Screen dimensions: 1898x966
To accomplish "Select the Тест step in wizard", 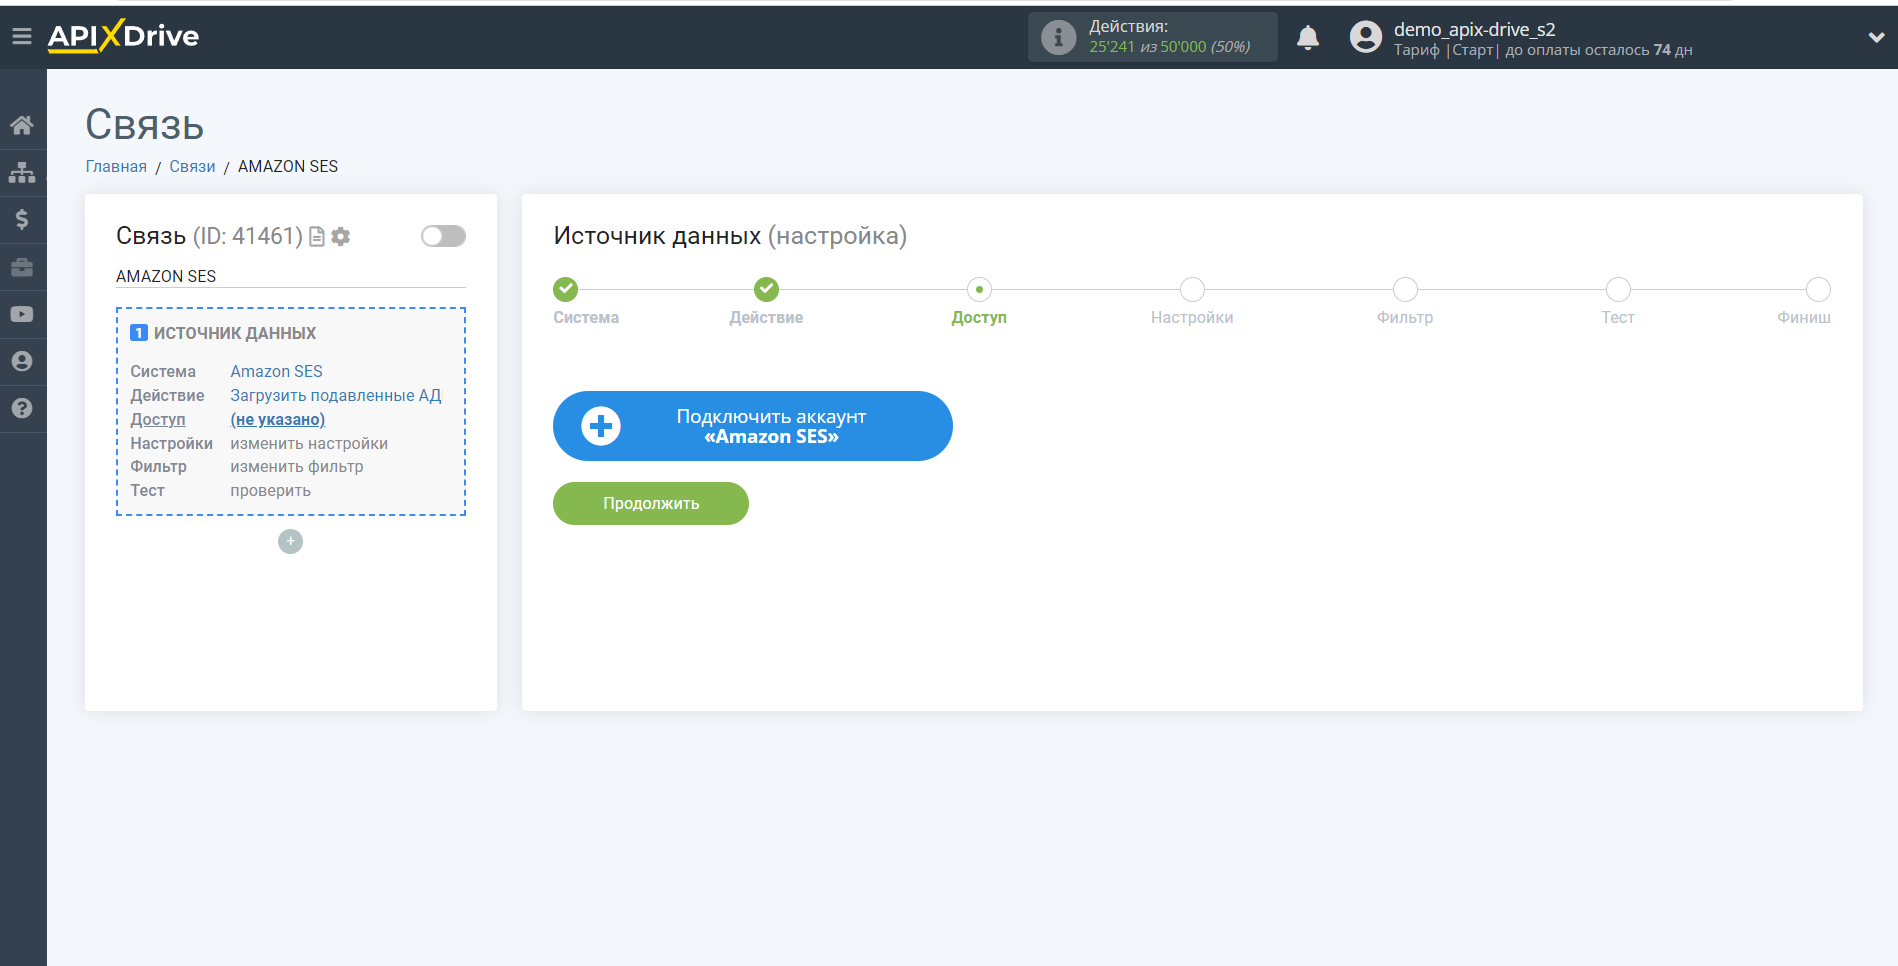I will [1618, 289].
